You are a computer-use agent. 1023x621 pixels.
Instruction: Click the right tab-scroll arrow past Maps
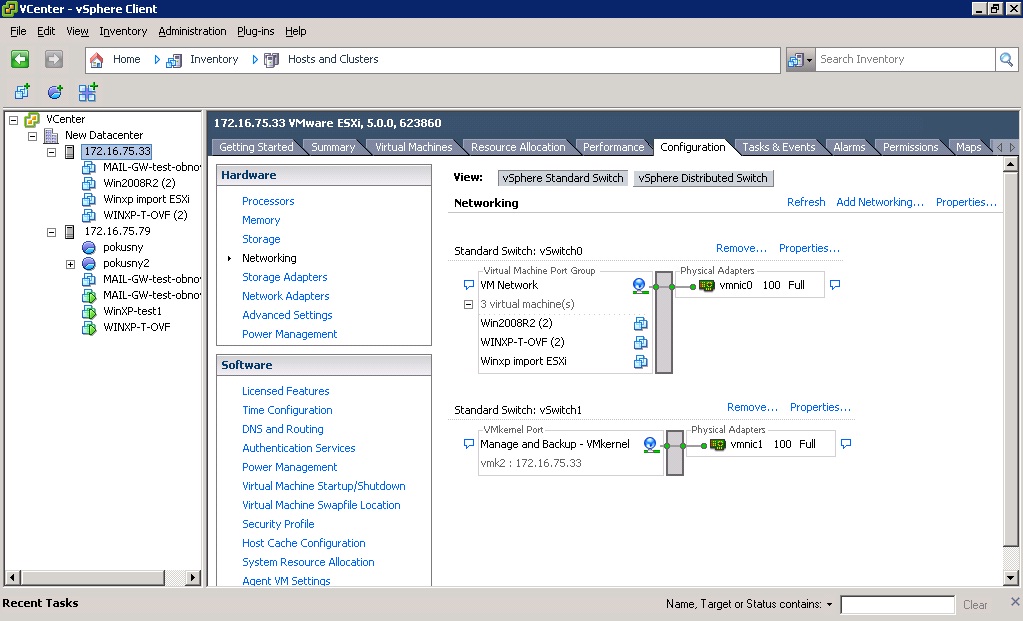click(1012, 147)
